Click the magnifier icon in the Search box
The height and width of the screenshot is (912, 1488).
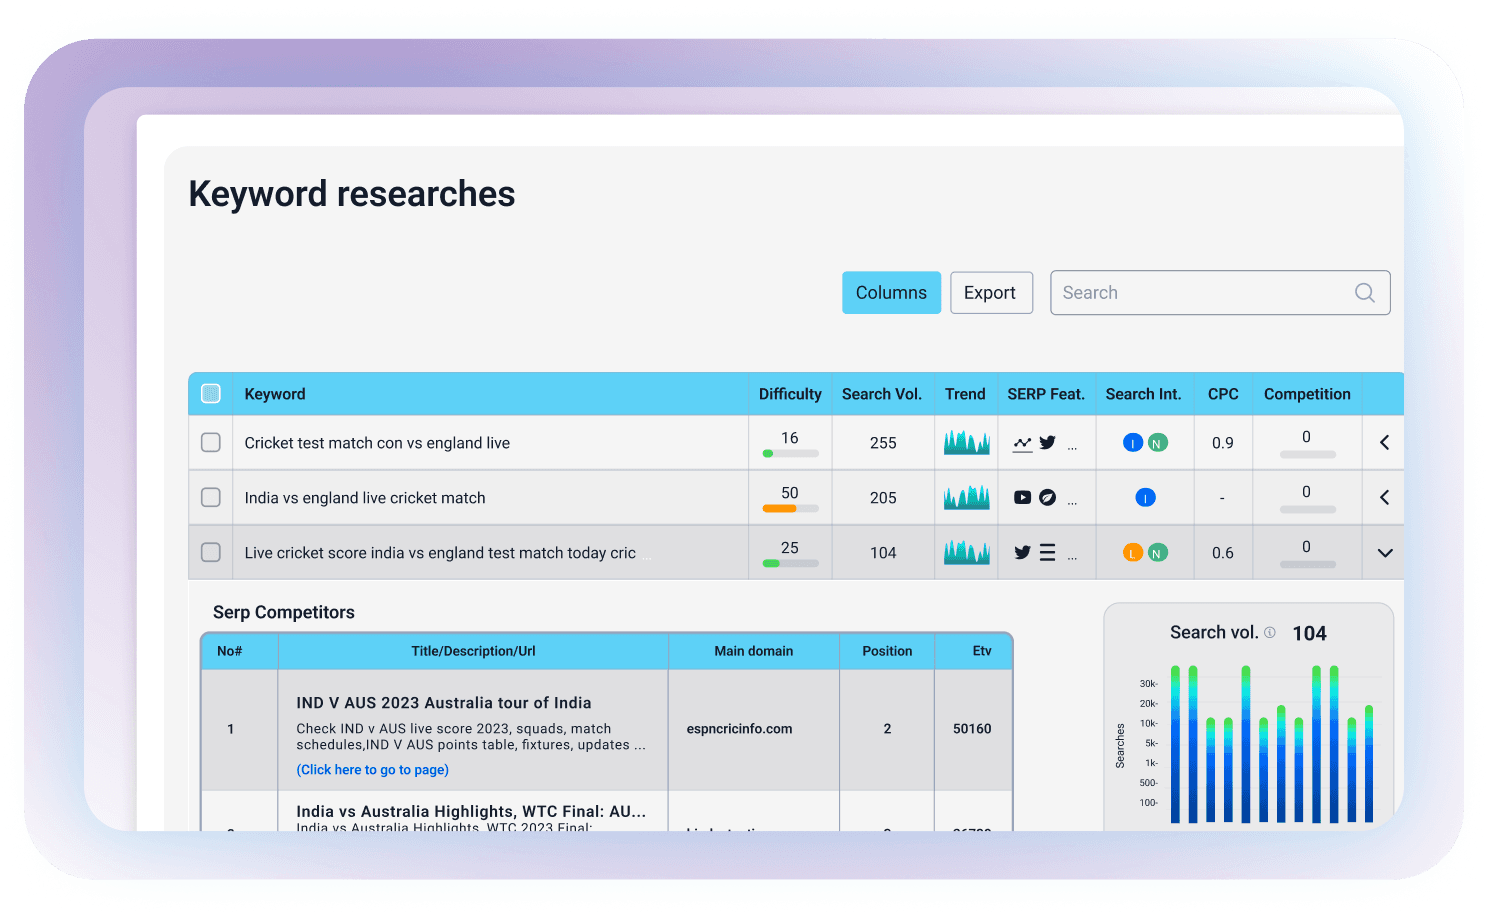click(x=1364, y=293)
